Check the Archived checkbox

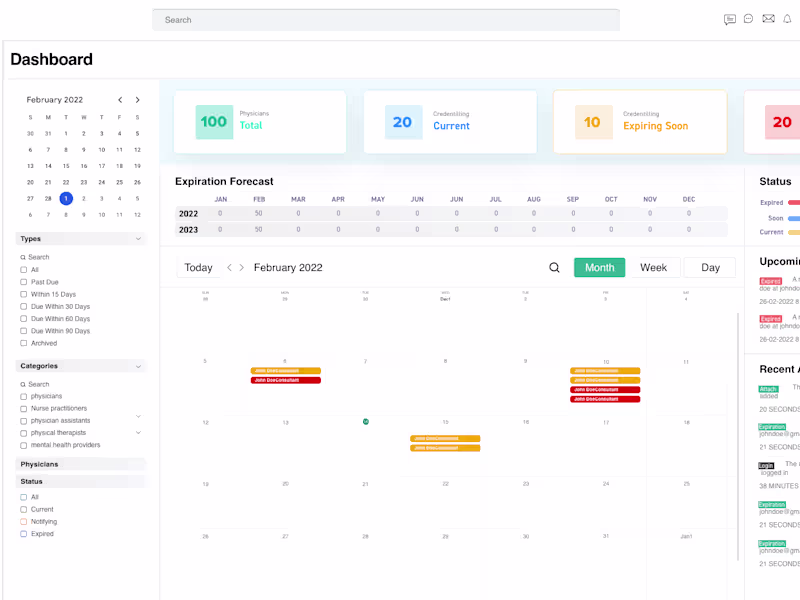coord(23,343)
